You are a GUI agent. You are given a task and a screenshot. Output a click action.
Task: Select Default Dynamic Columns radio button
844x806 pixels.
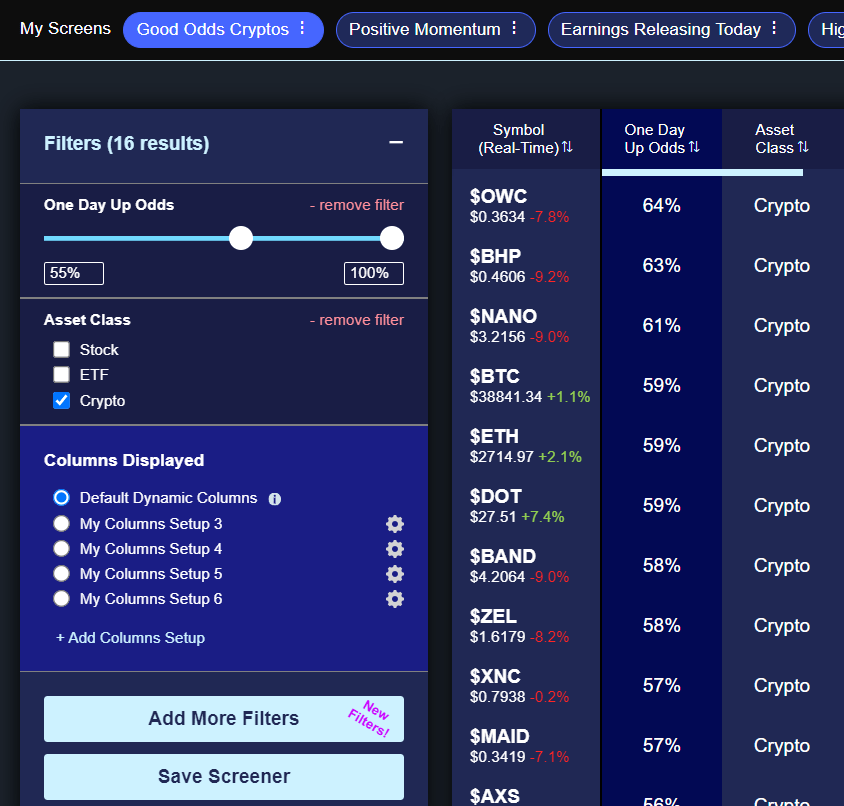click(x=61, y=497)
